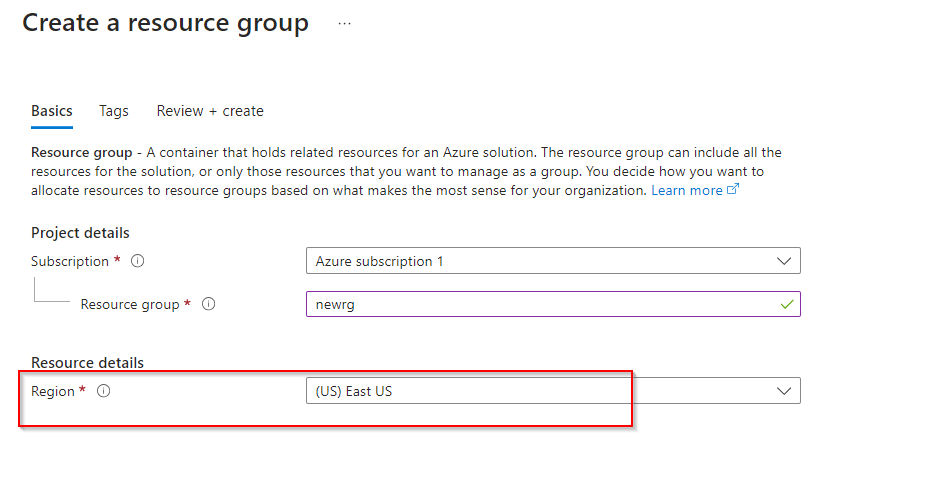Click the Resource group info icon
Viewport: 949px width, 489px height.
click(209, 305)
